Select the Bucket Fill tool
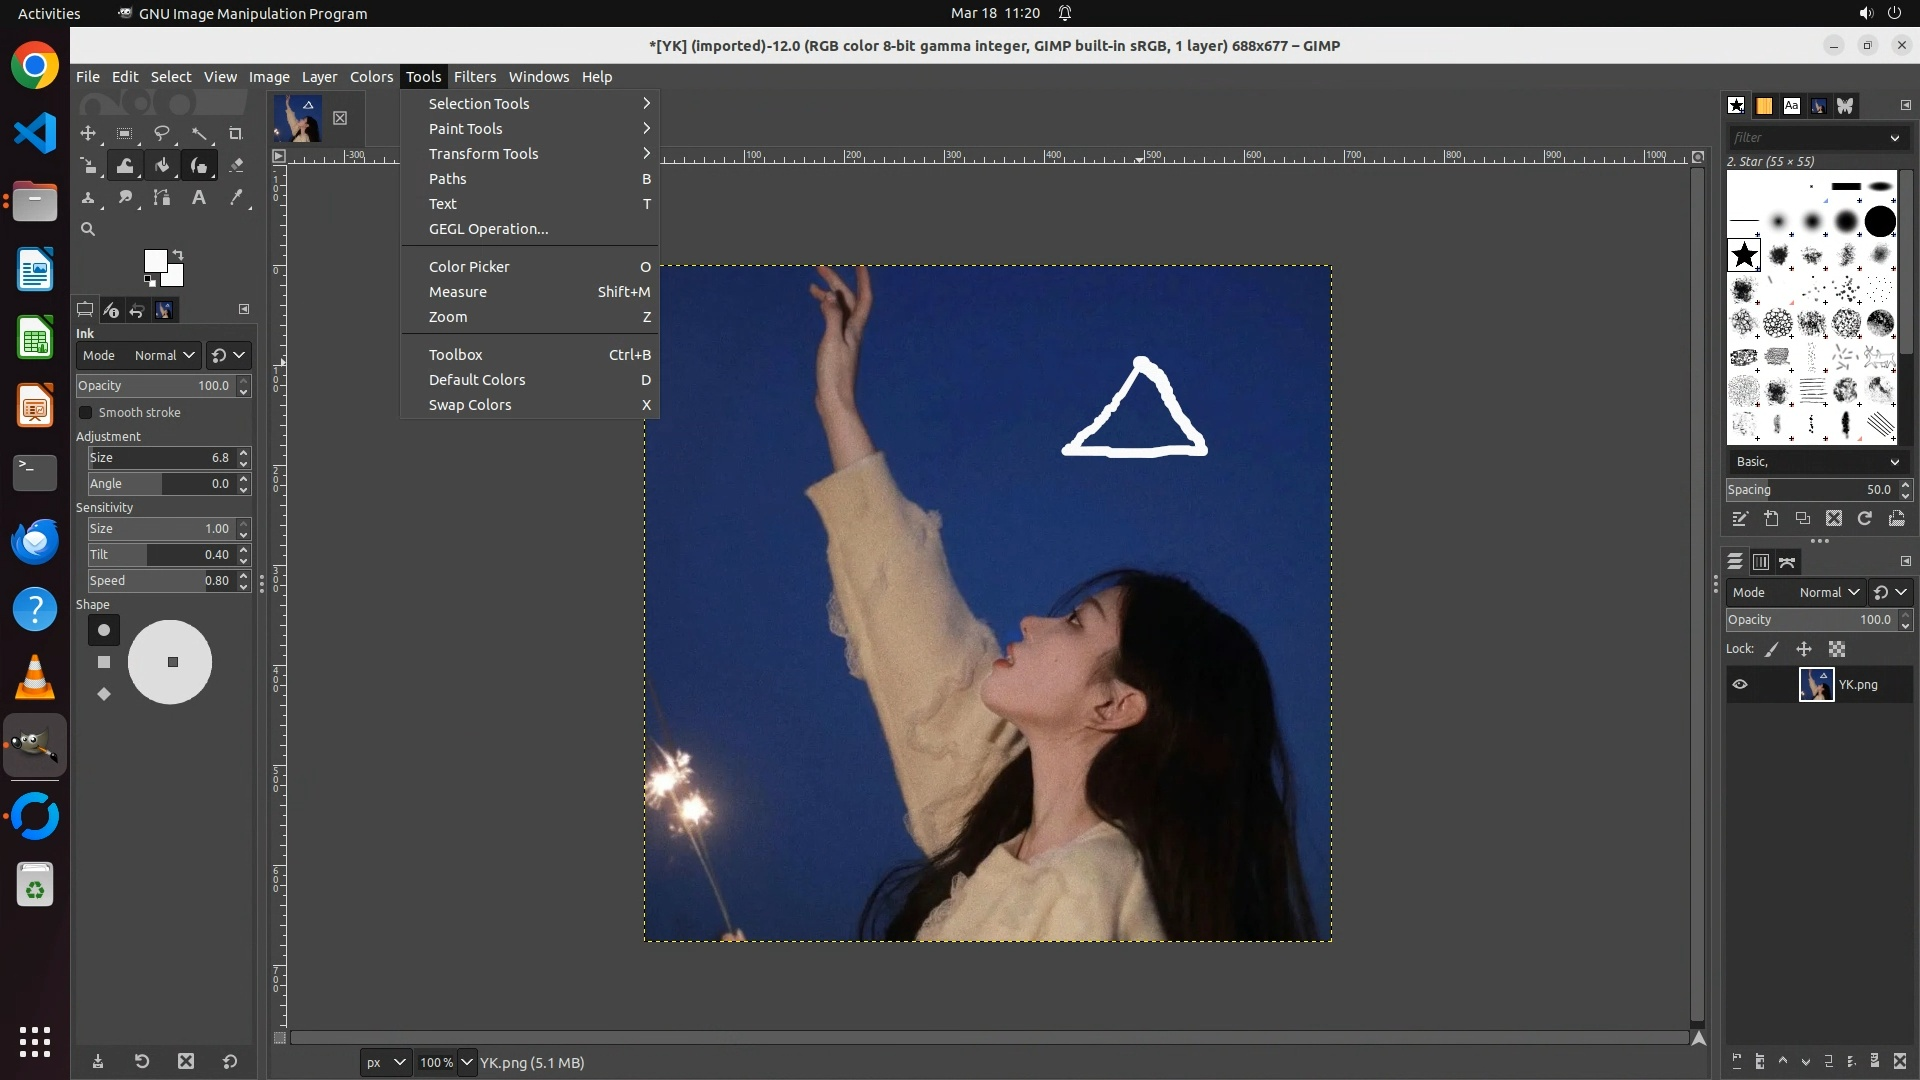Image resolution: width=1920 pixels, height=1080 pixels. click(x=162, y=165)
